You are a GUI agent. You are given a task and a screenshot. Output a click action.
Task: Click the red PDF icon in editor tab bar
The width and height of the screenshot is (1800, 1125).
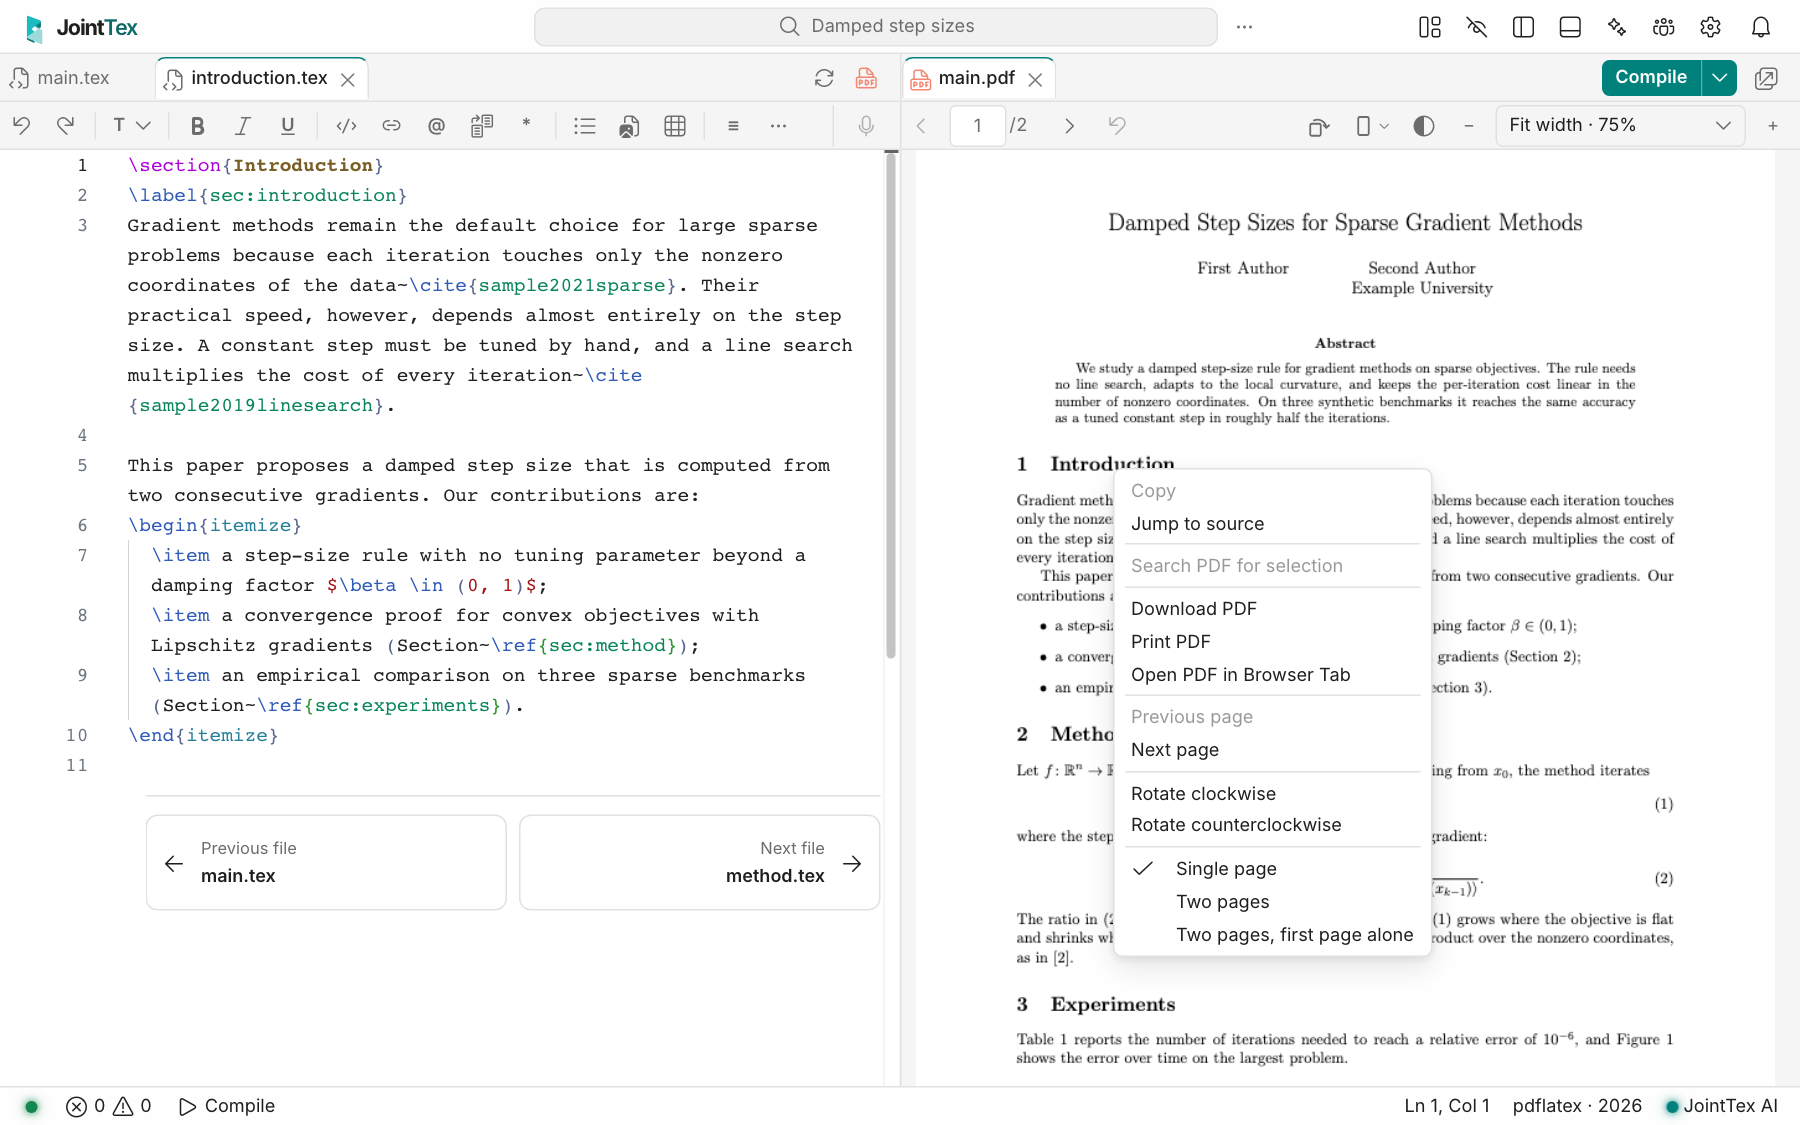click(x=866, y=78)
